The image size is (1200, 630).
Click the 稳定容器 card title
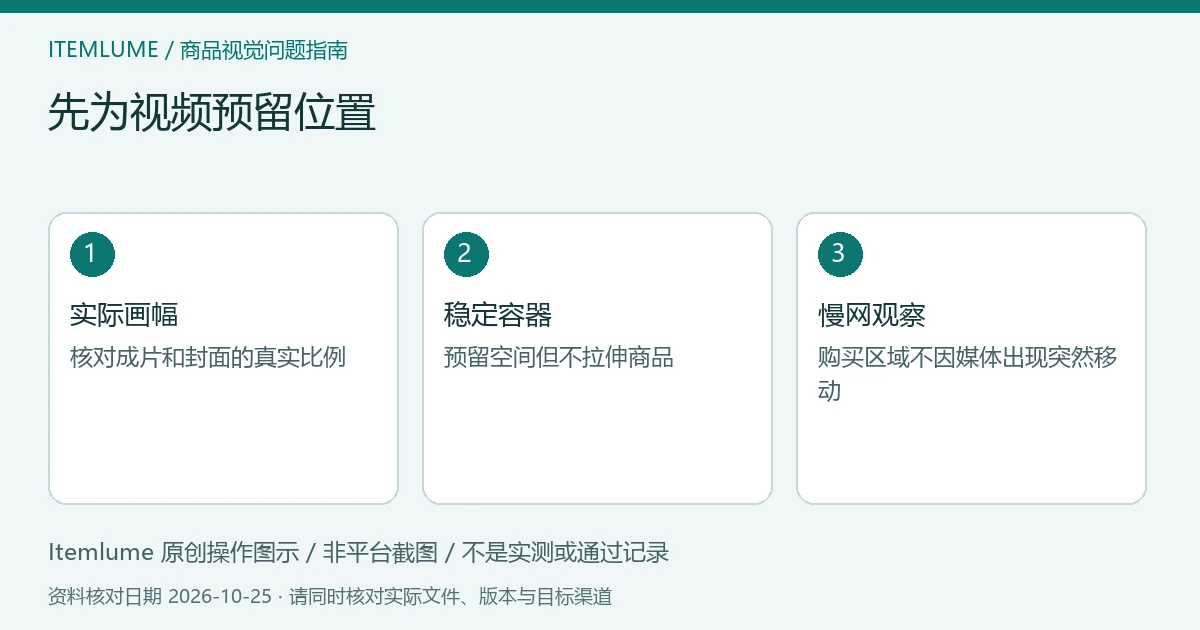(498, 316)
